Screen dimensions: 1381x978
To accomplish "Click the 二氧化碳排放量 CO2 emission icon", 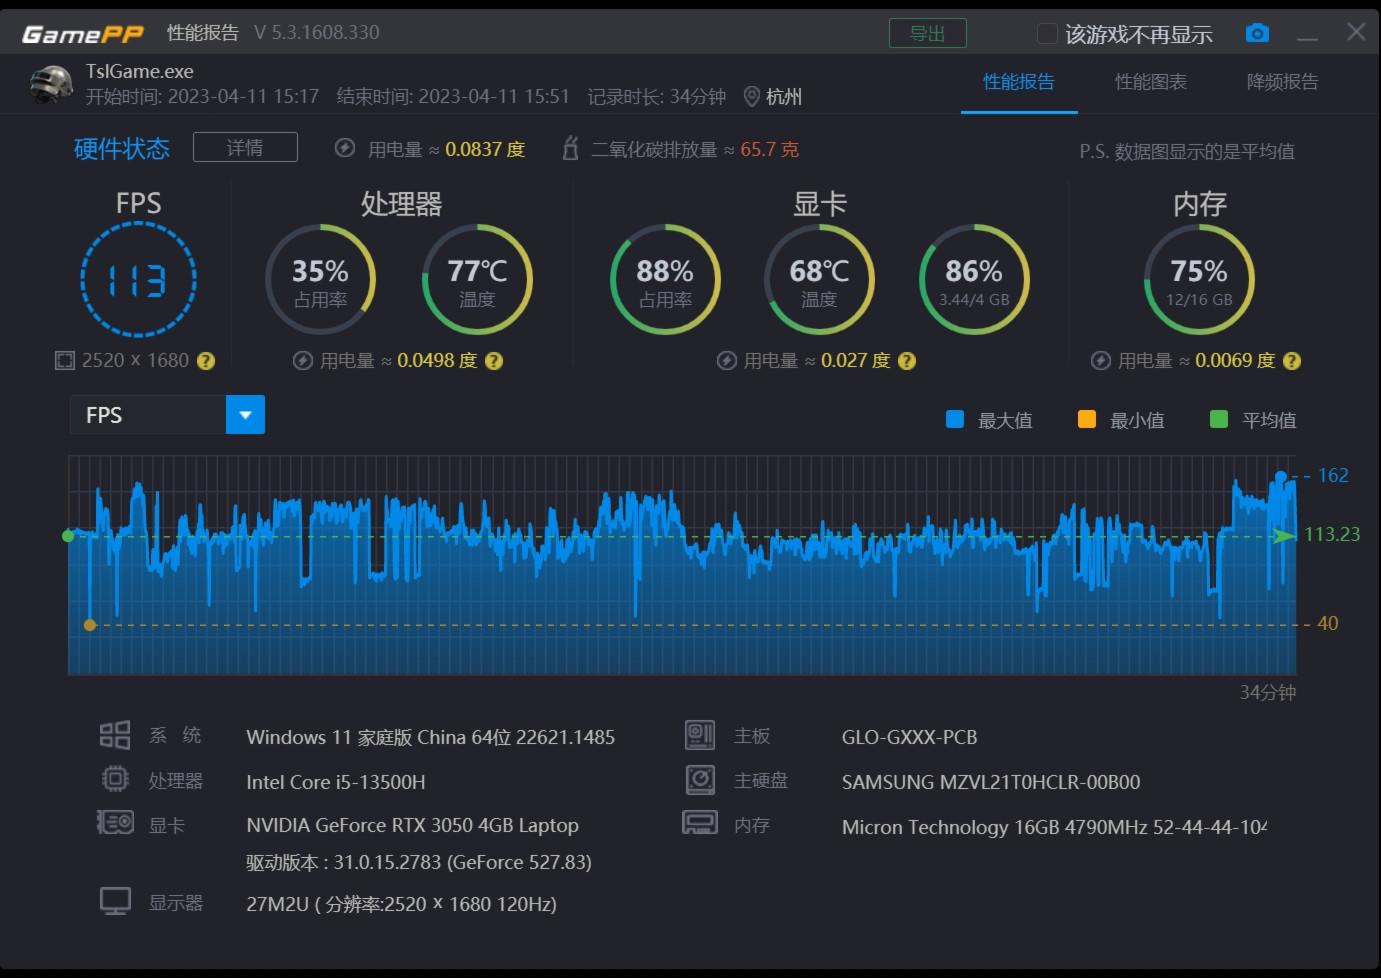I will click(x=570, y=148).
